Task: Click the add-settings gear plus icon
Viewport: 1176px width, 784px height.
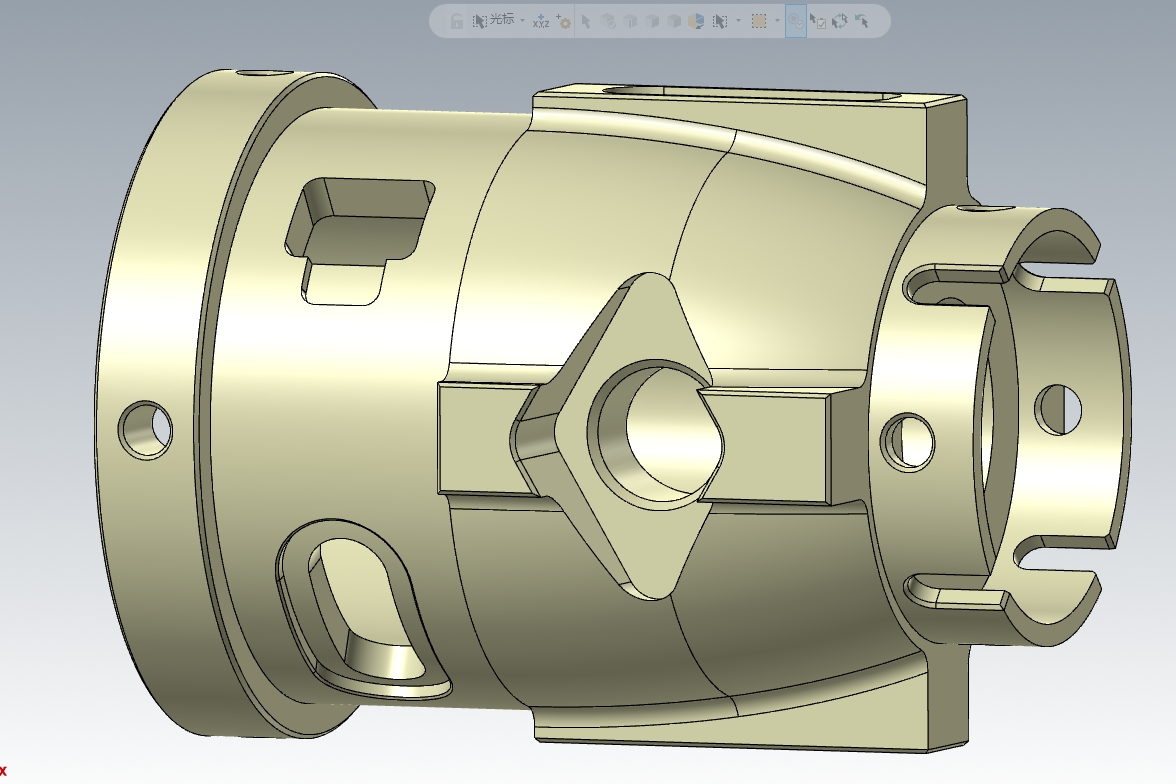Action: (x=563, y=21)
